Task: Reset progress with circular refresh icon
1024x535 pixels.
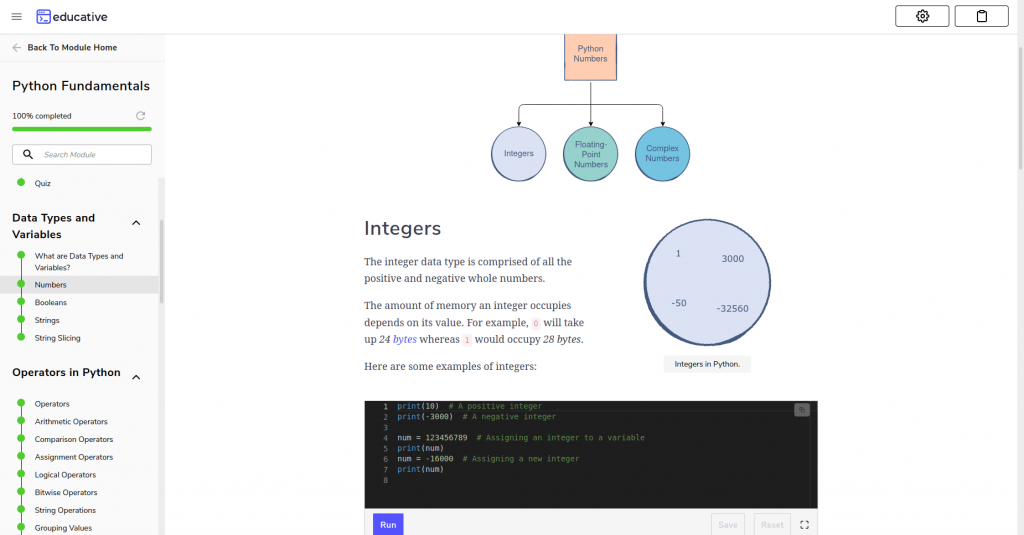Action: 140,116
